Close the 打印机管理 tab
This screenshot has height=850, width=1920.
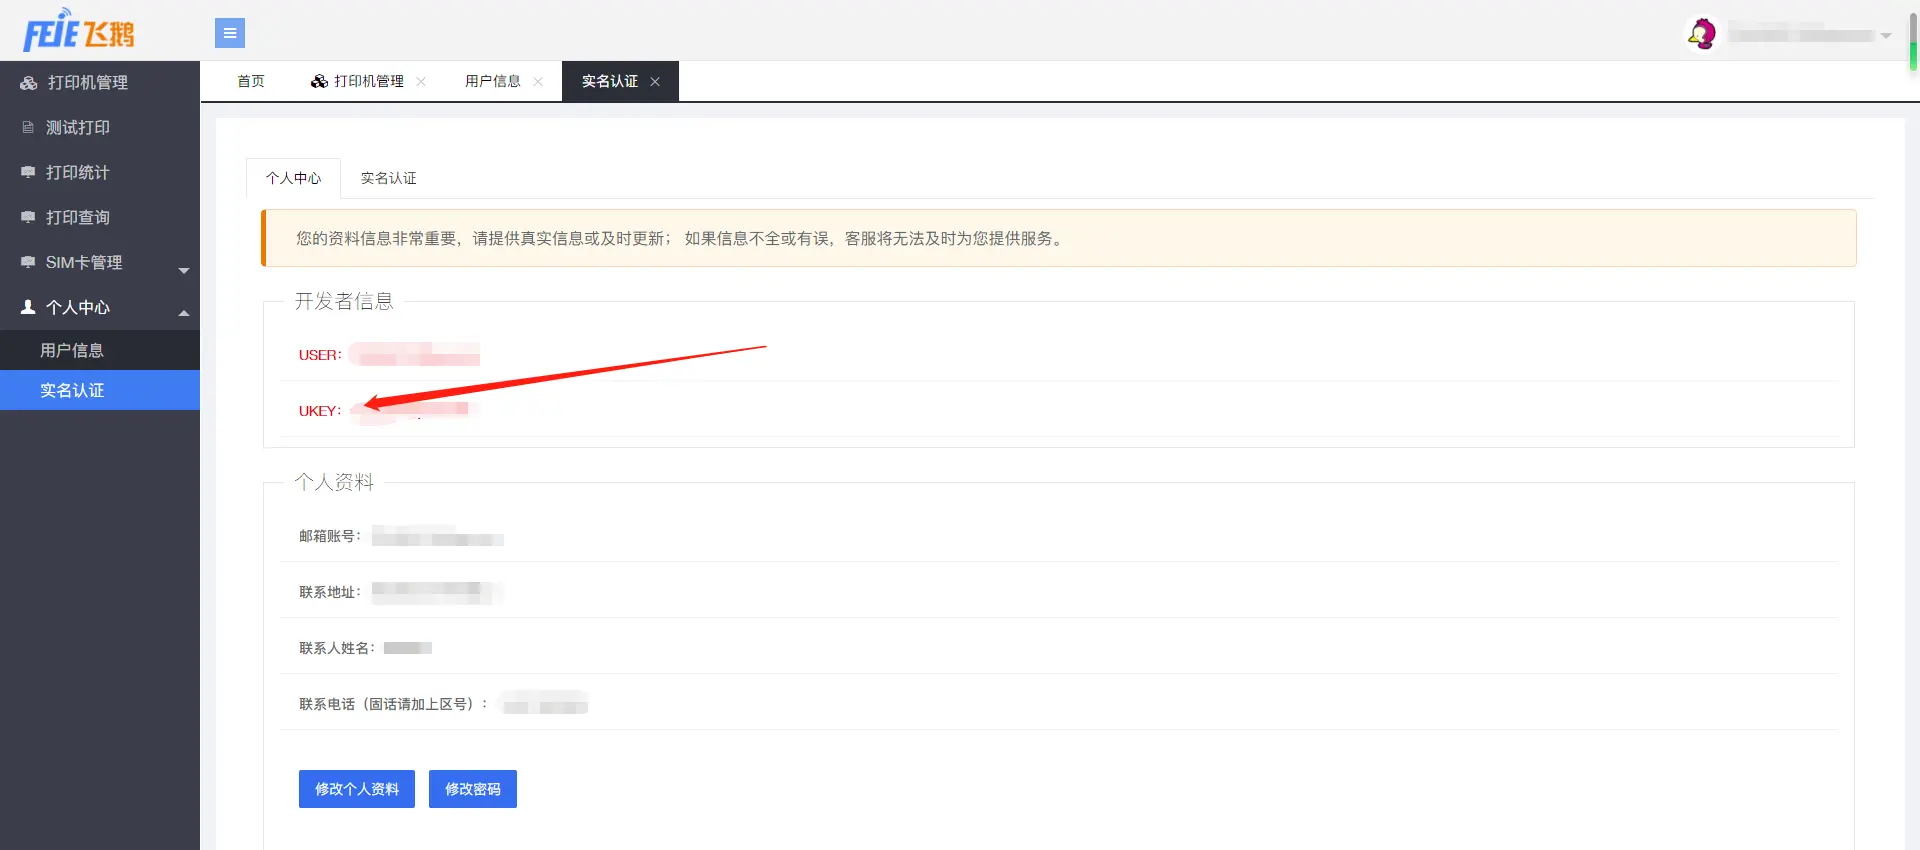pos(421,82)
